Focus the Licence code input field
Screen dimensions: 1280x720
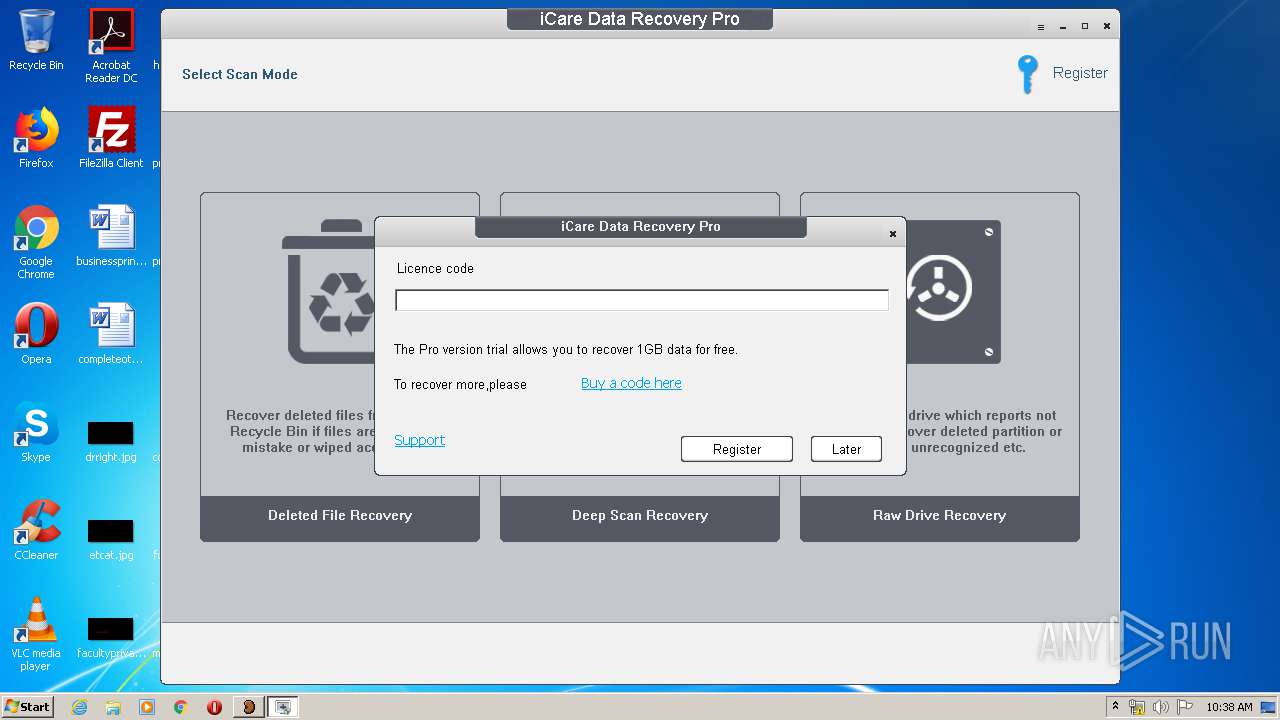coord(642,300)
